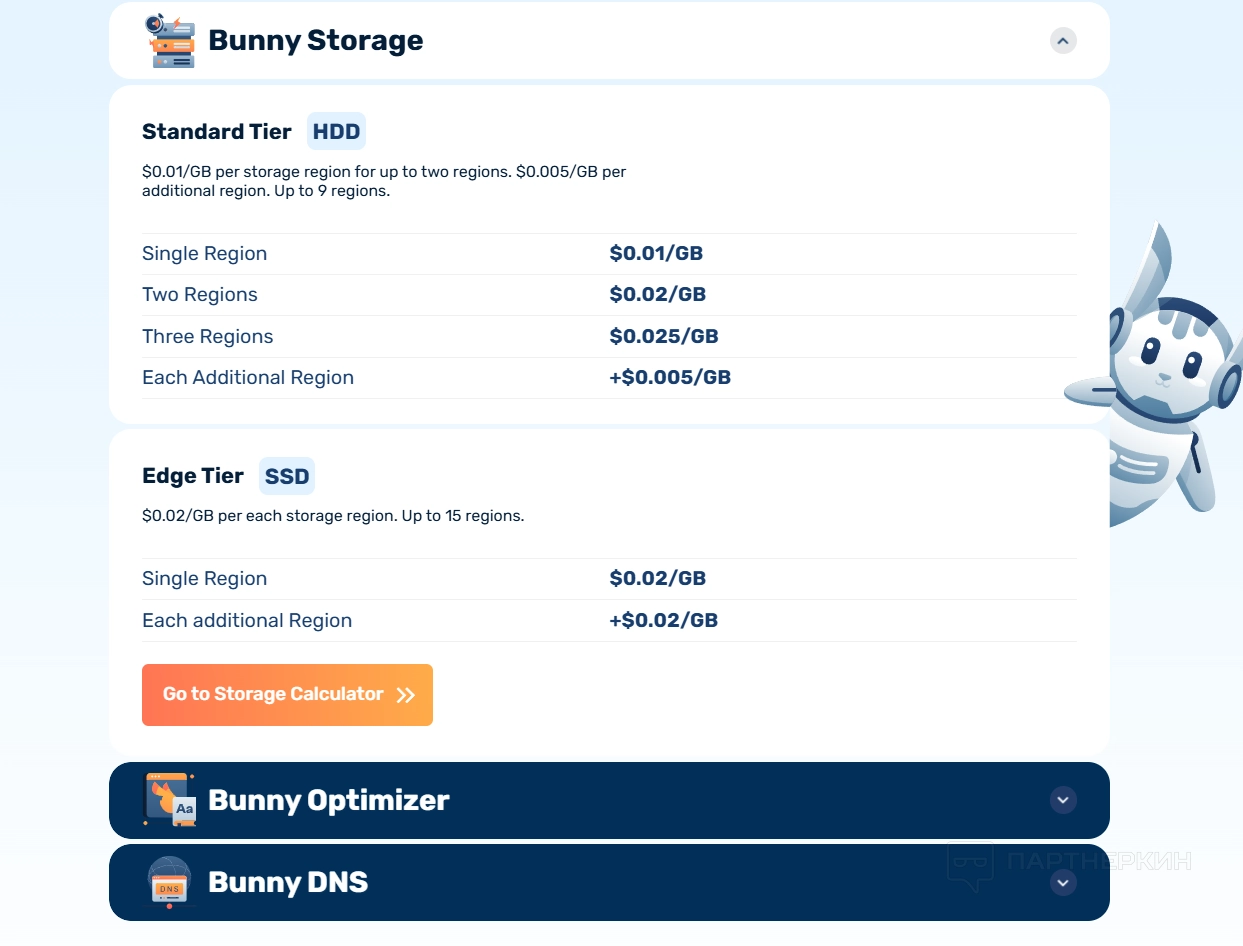This screenshot has height=946, width=1243.
Task: Click the Each Additional Region +$0.005/GB price
Action: [x=670, y=377]
